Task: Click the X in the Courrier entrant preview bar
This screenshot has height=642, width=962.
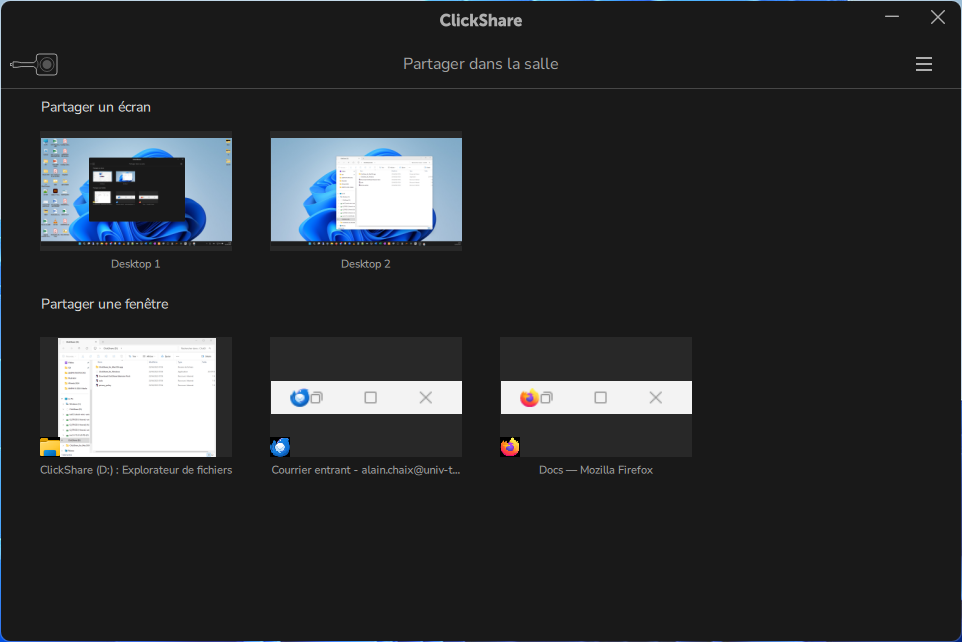Action: click(424, 397)
